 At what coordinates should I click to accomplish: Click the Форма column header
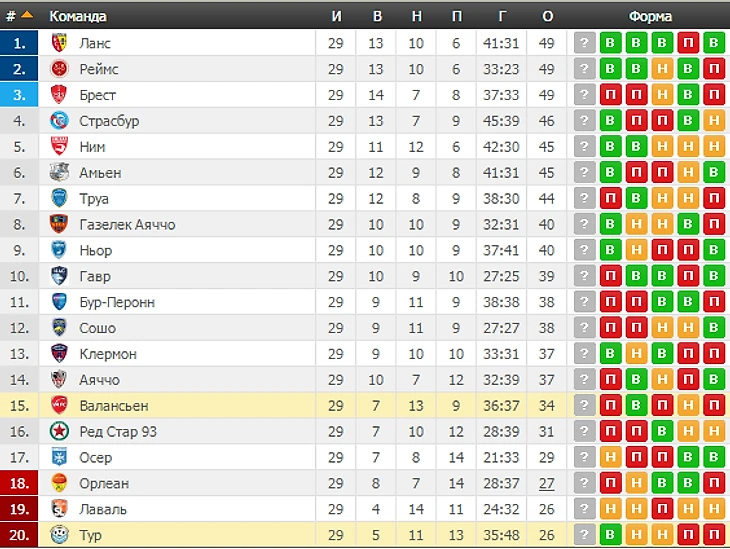650,16
